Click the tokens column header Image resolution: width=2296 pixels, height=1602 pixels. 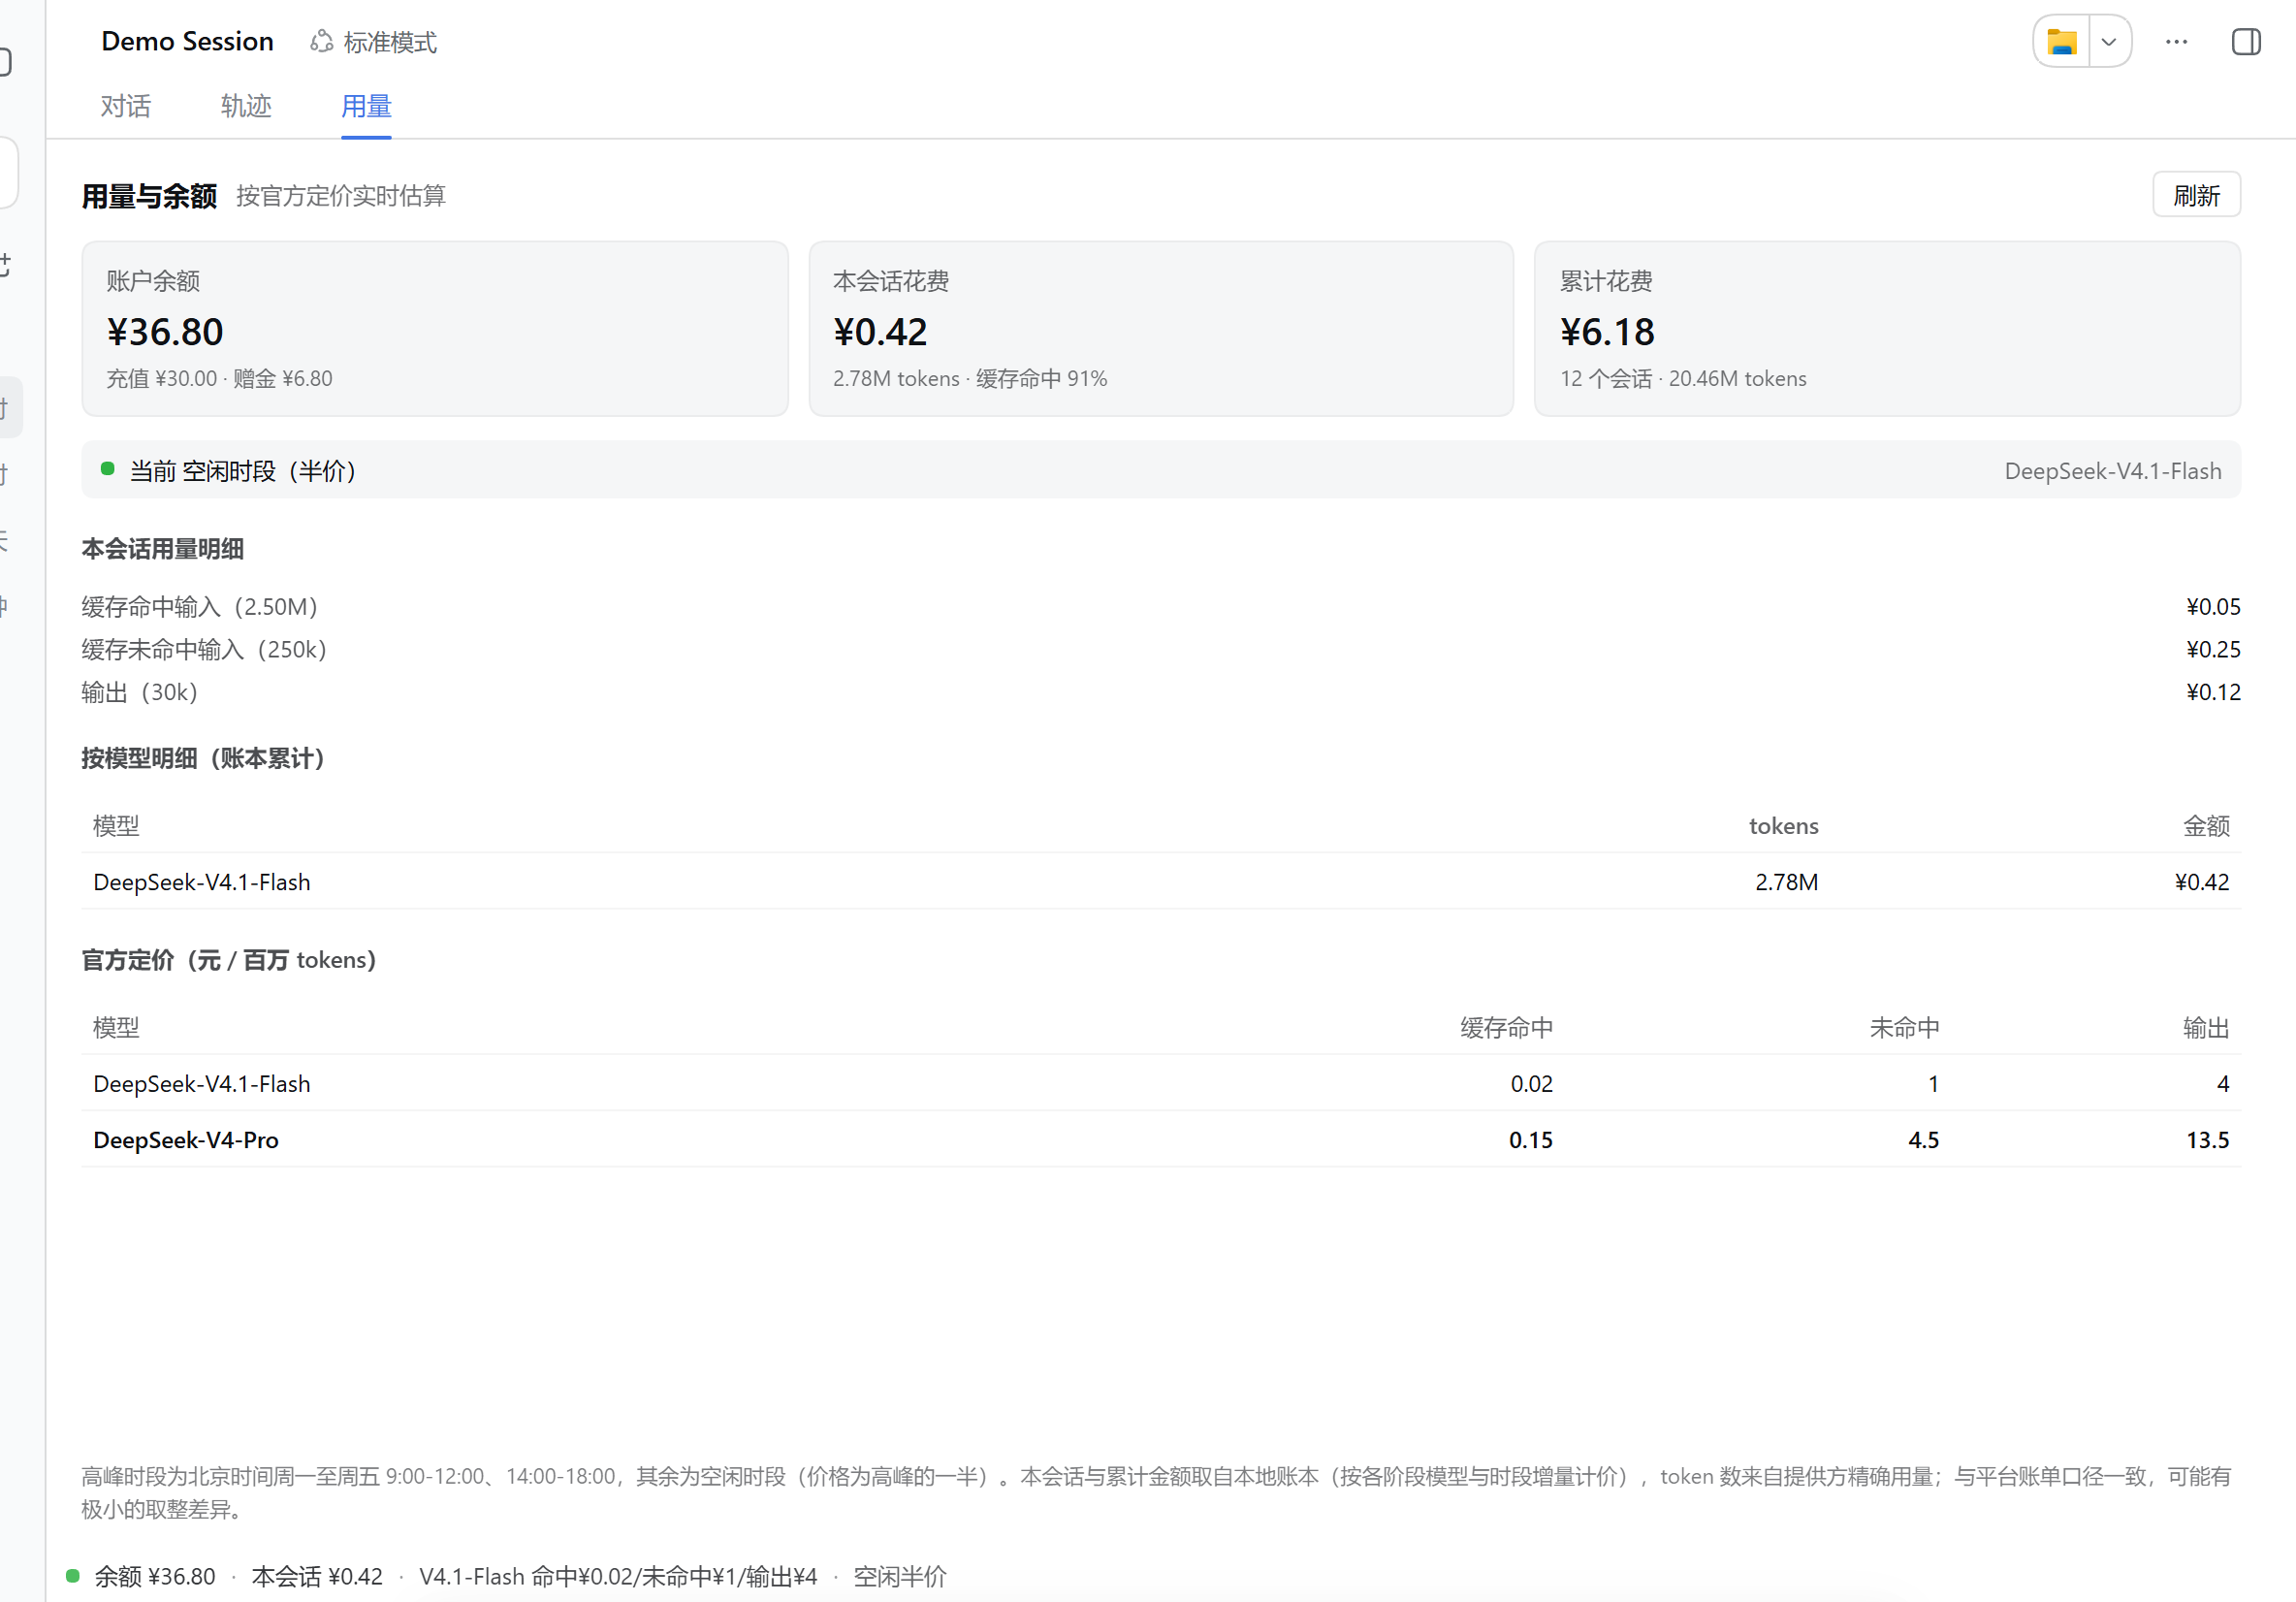coord(1783,826)
